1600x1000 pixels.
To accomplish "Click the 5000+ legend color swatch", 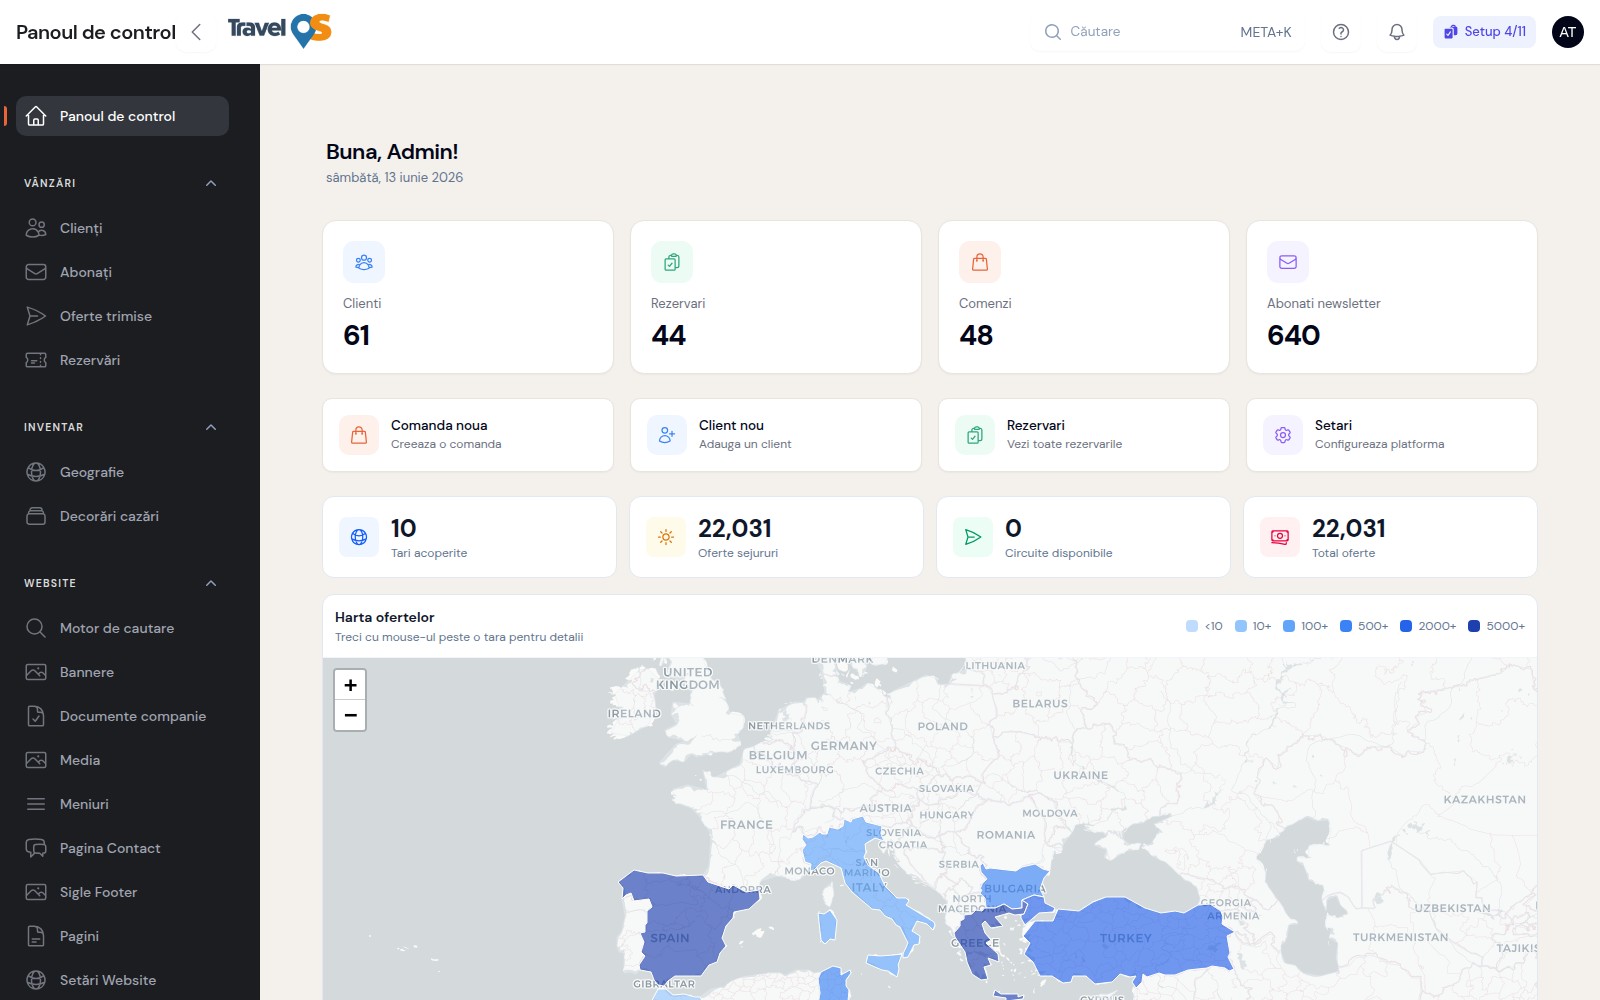I will (1474, 626).
